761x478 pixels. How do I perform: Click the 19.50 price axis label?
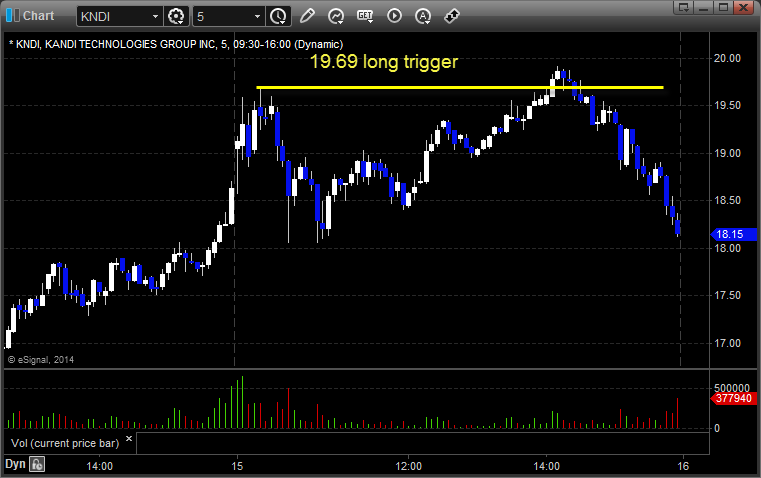727,105
